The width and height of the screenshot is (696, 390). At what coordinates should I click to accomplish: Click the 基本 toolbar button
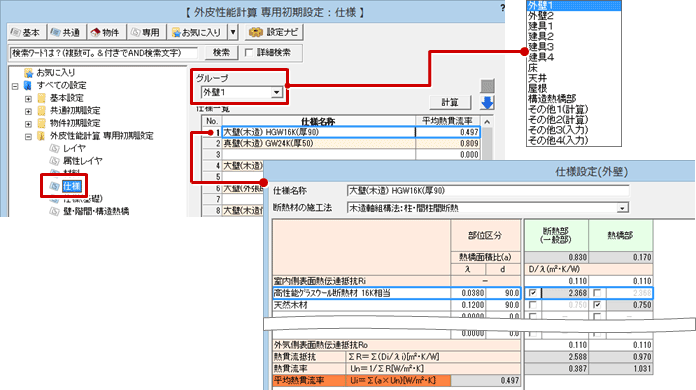coord(26,32)
